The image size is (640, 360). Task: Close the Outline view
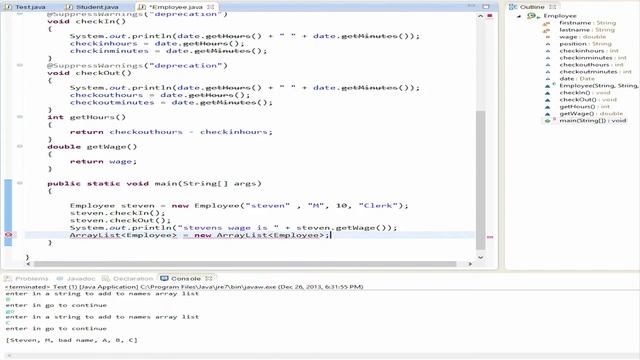[553, 7]
